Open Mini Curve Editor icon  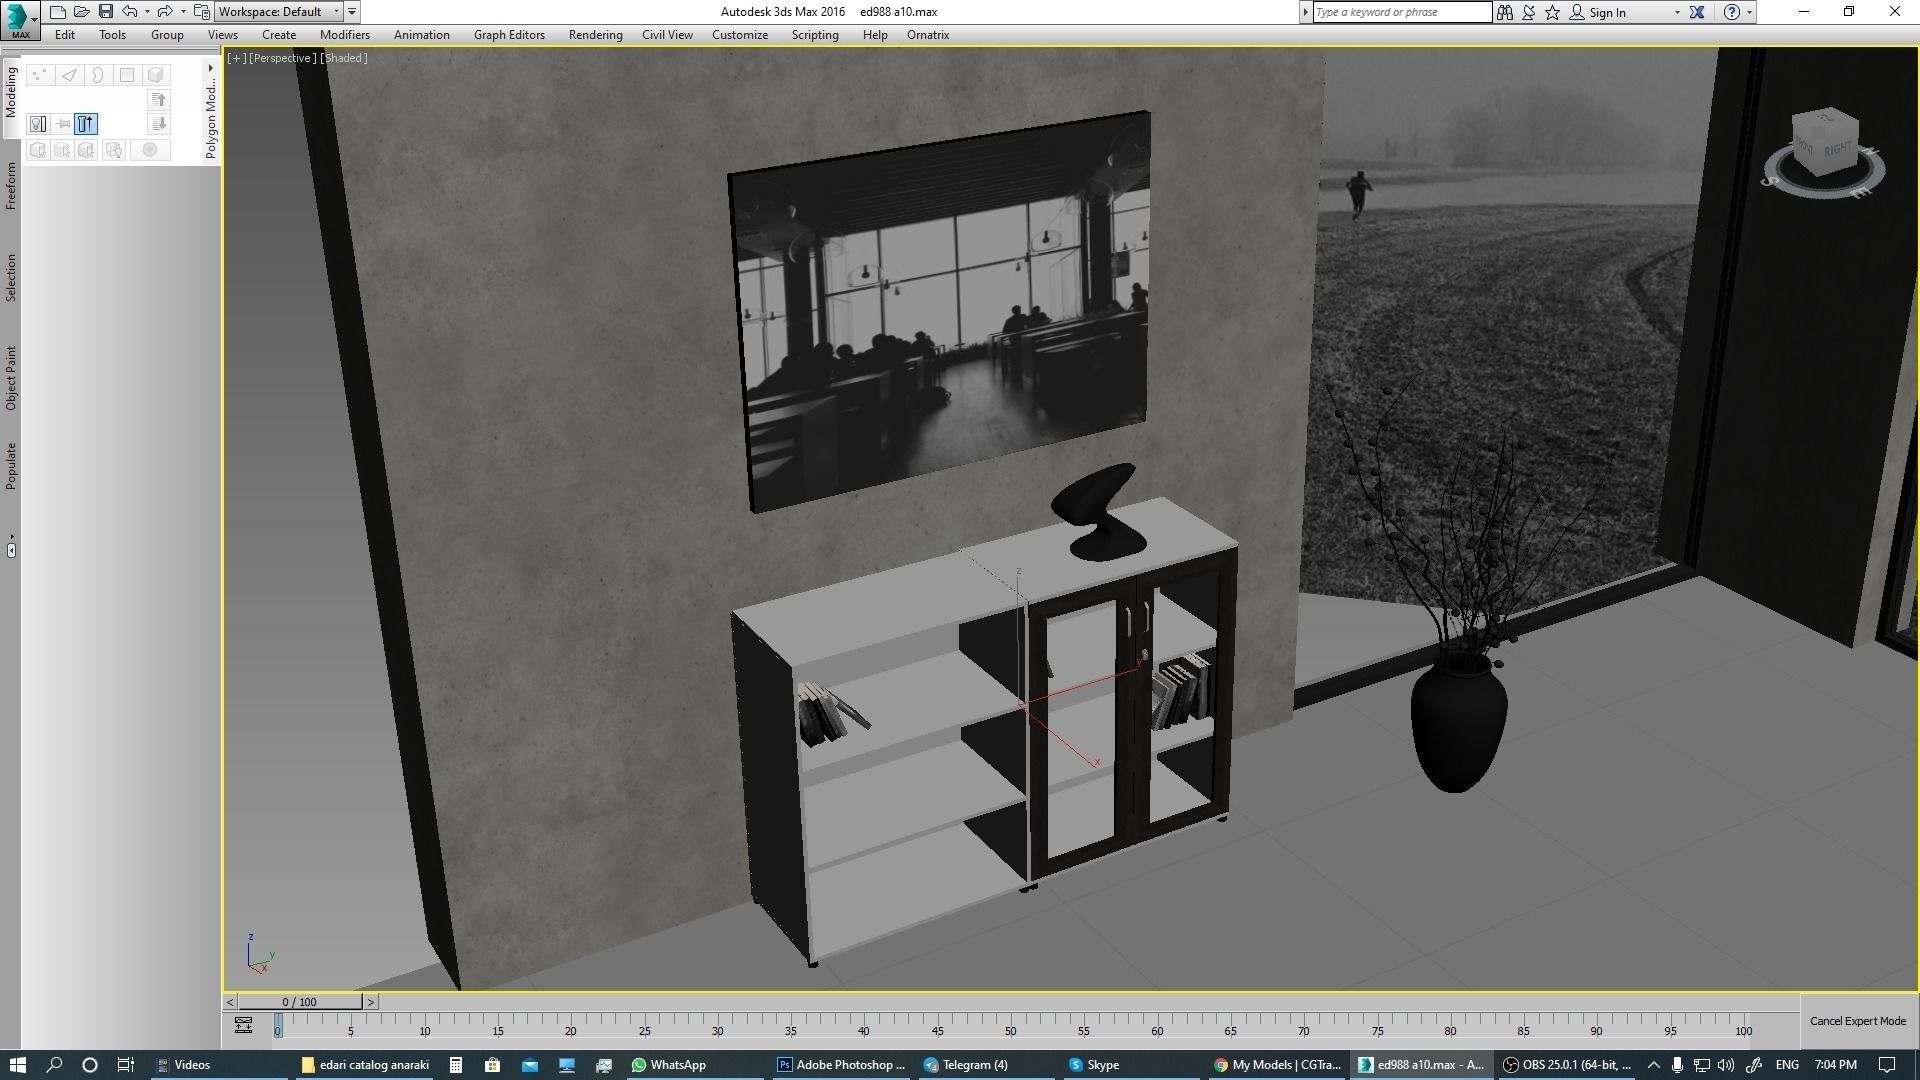(x=243, y=1025)
